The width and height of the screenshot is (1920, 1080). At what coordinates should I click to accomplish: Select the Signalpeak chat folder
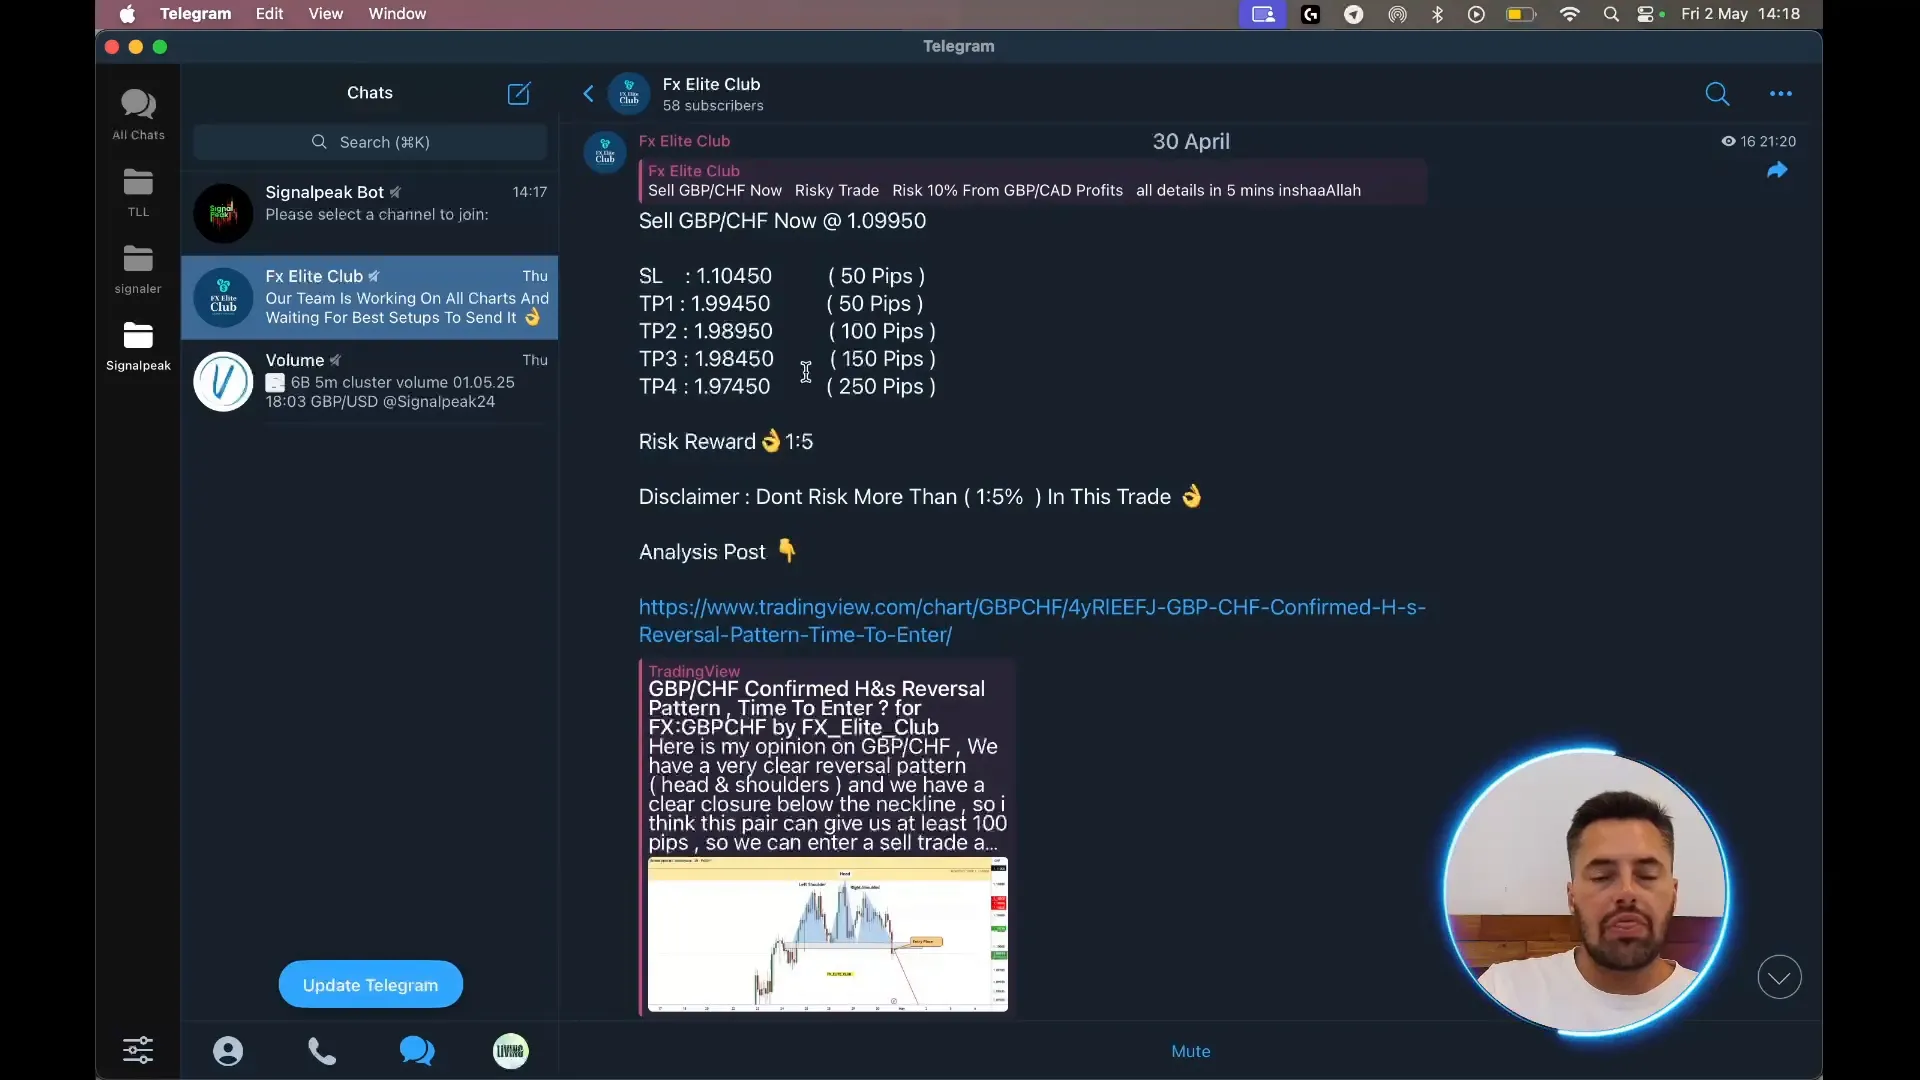tap(138, 347)
